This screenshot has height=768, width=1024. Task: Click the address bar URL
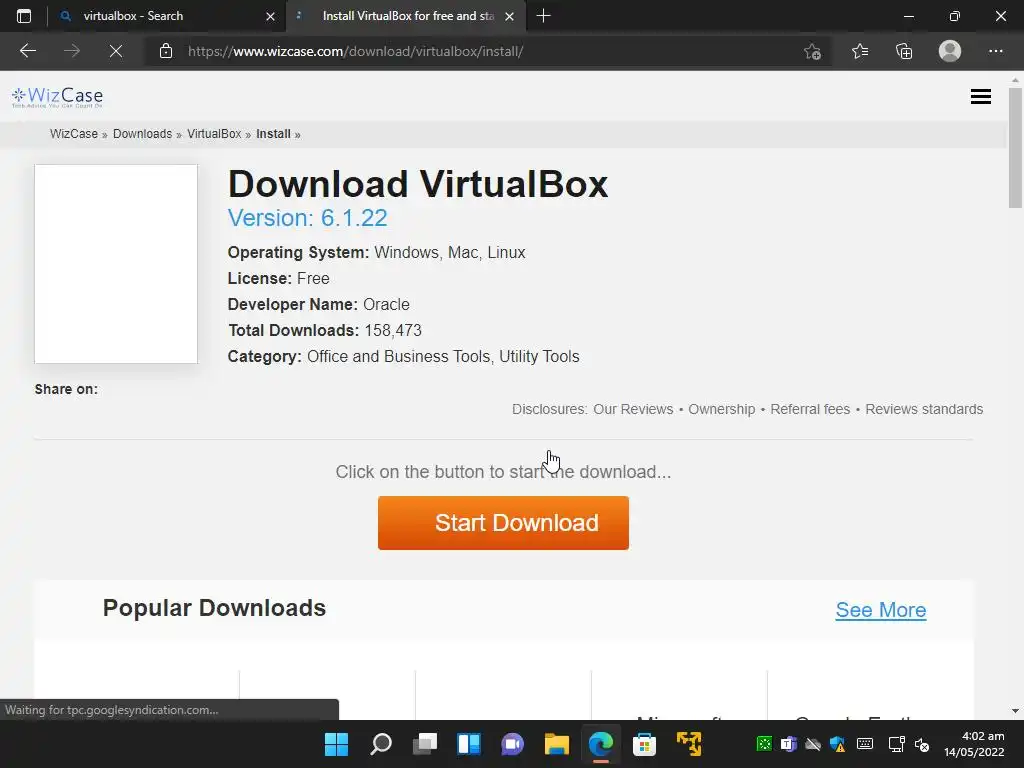[355, 51]
